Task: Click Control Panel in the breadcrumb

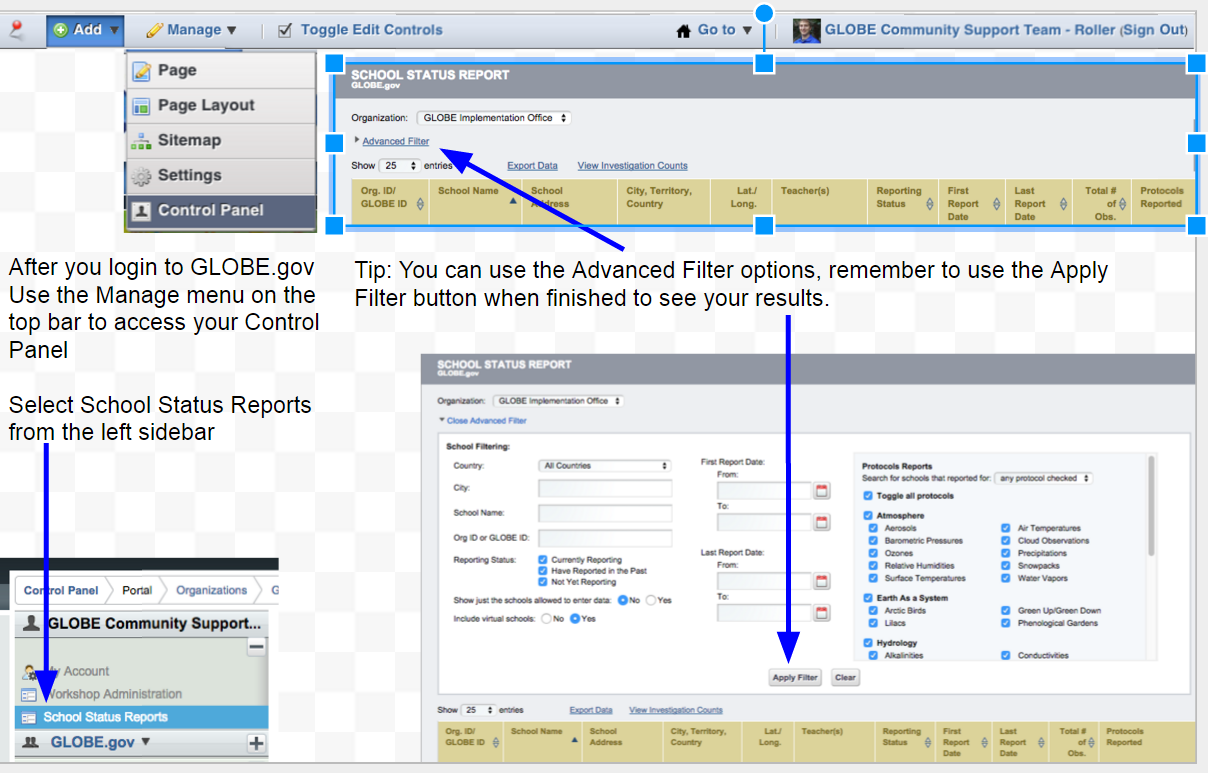Action: [x=61, y=590]
